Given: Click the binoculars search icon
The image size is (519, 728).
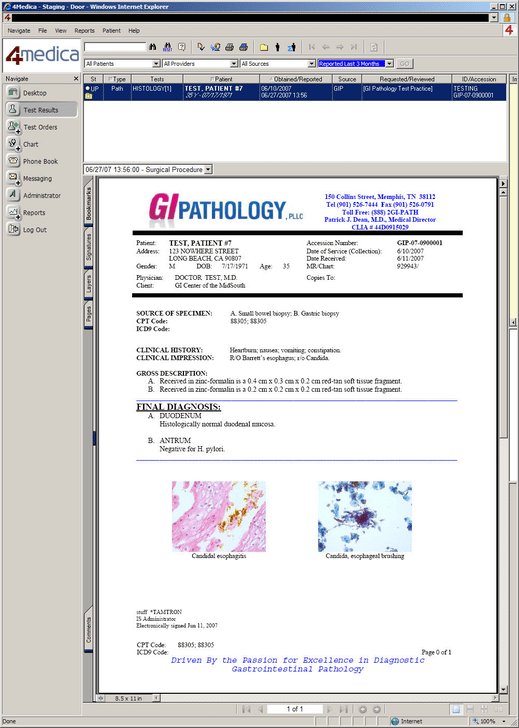Looking at the screenshot, I should tap(153, 47).
